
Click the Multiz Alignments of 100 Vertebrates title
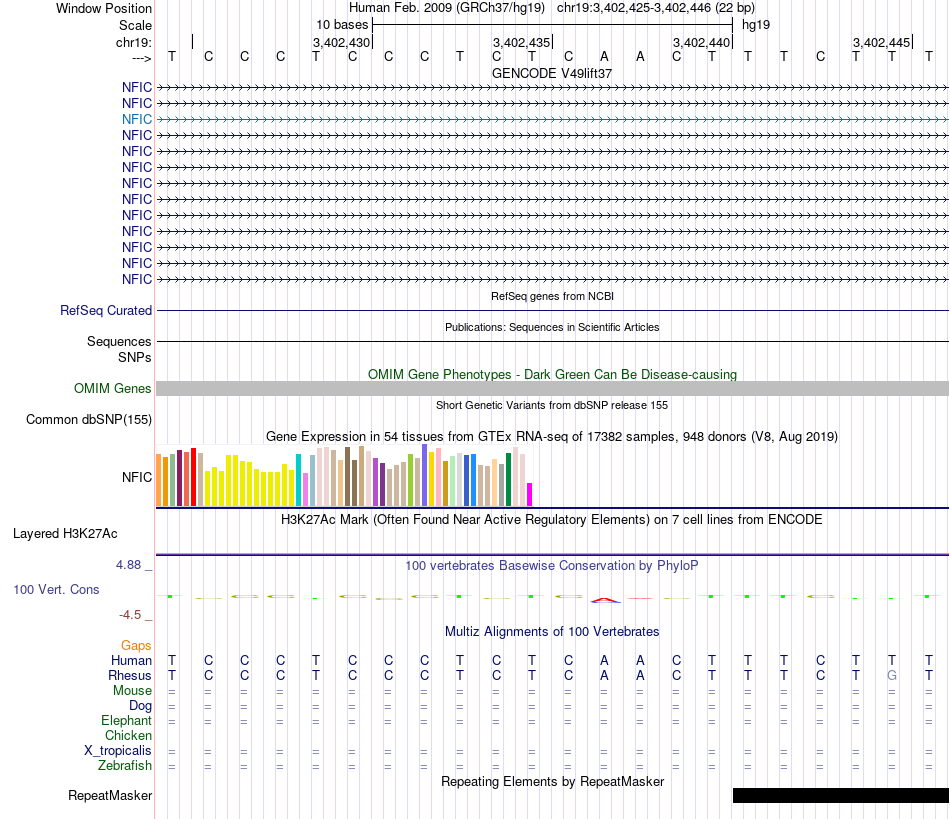click(x=552, y=631)
